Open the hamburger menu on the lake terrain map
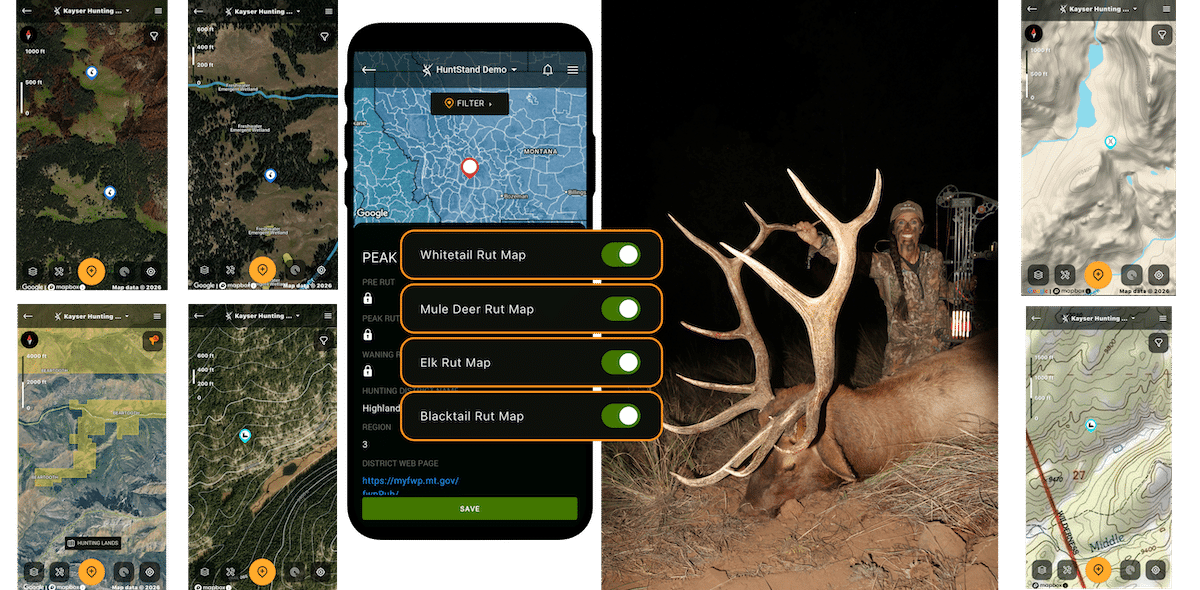1200x590 pixels. point(1164,9)
